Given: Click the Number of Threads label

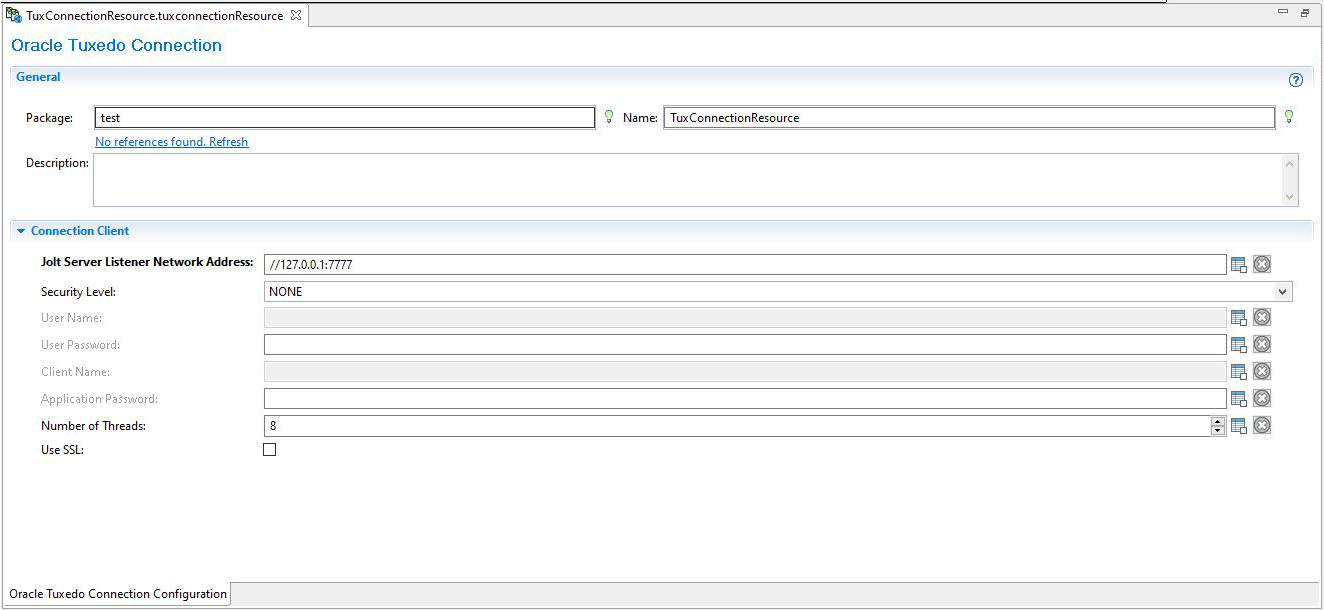Looking at the screenshot, I should 93,426.
